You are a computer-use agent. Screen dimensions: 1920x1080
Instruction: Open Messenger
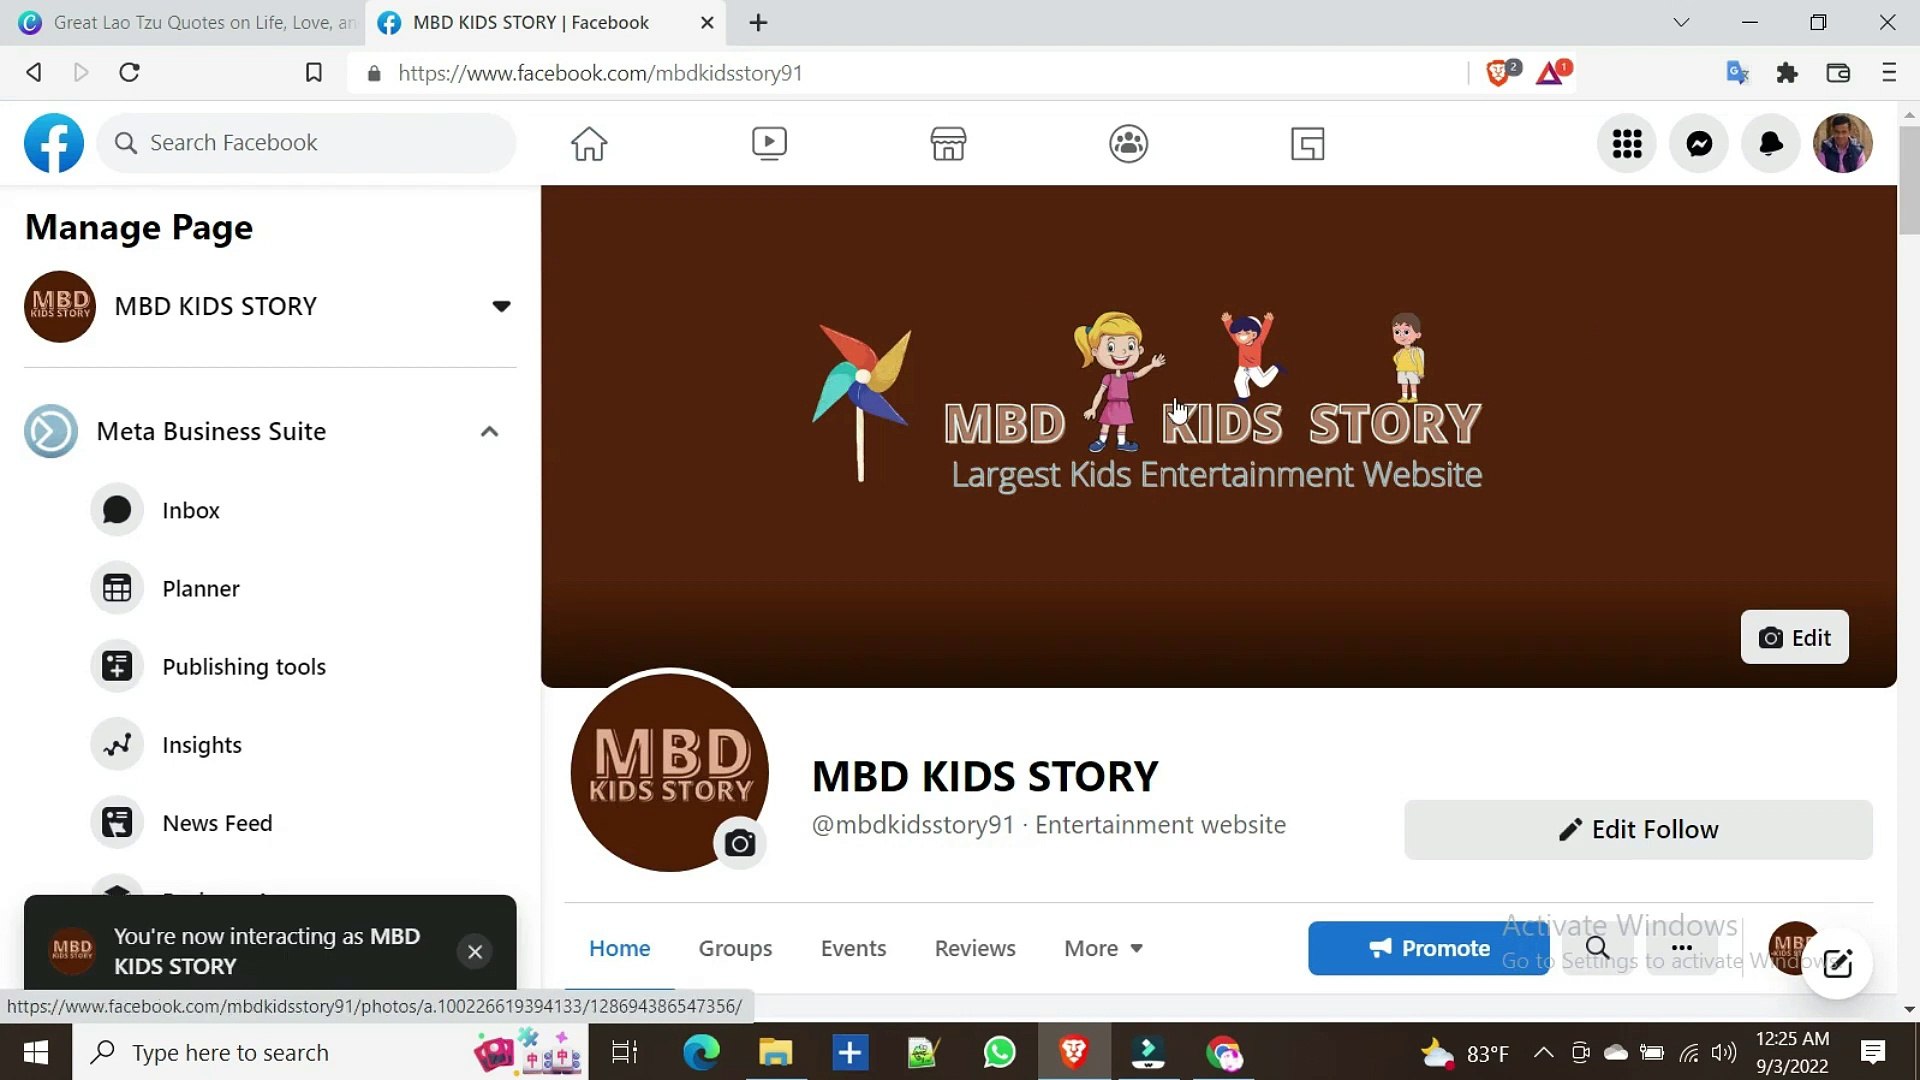click(1698, 143)
